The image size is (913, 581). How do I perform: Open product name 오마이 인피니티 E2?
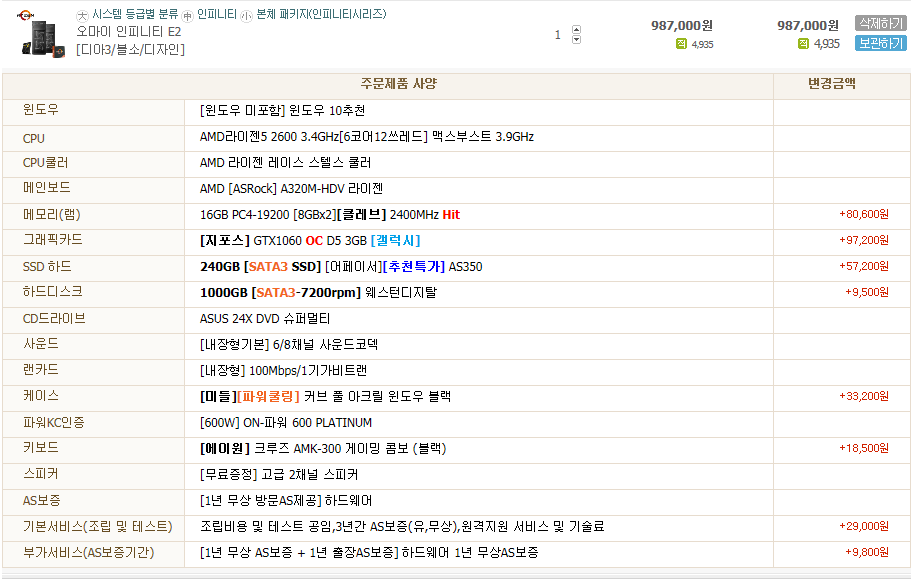pyautogui.click(x=129, y=31)
